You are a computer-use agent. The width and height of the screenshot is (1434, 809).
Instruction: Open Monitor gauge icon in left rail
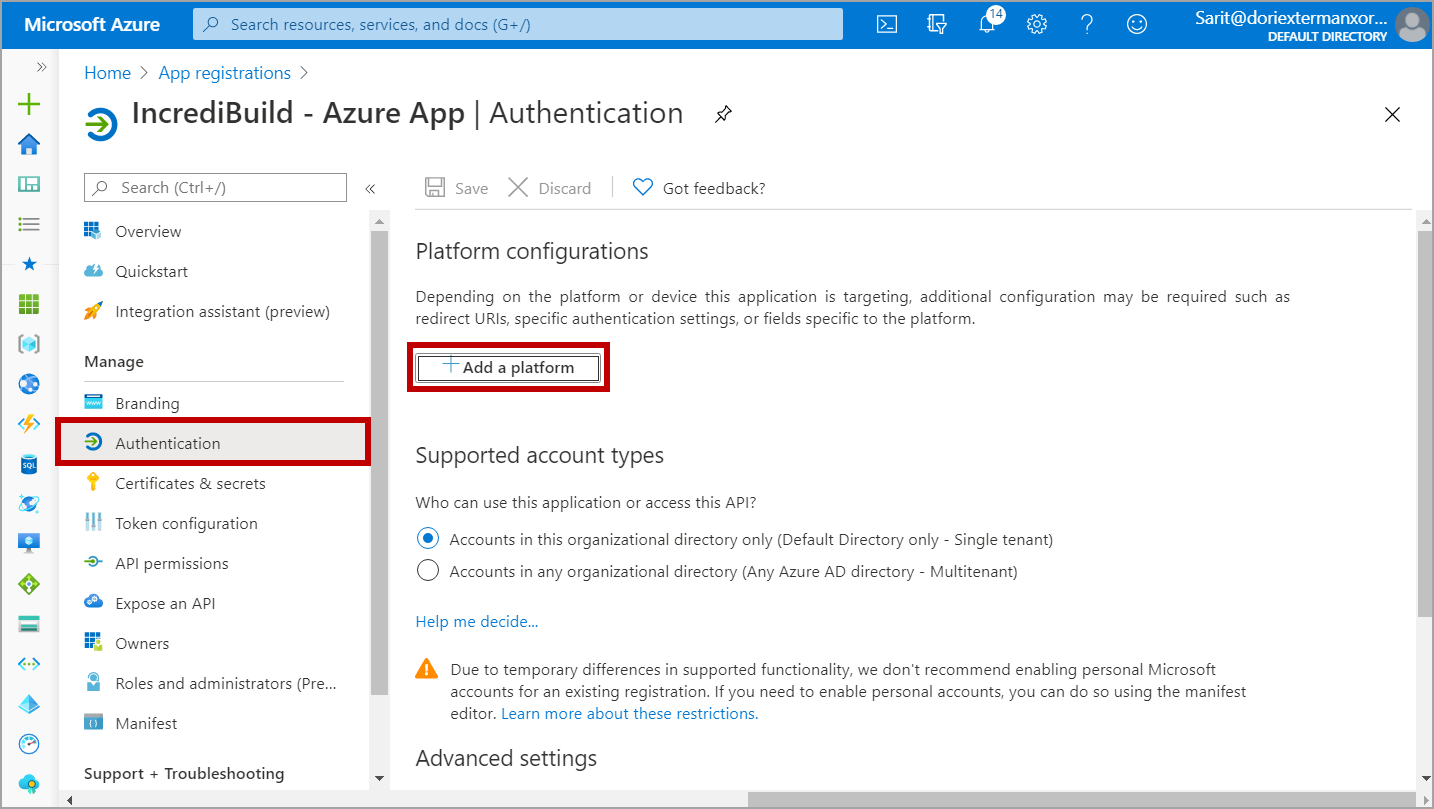(29, 744)
